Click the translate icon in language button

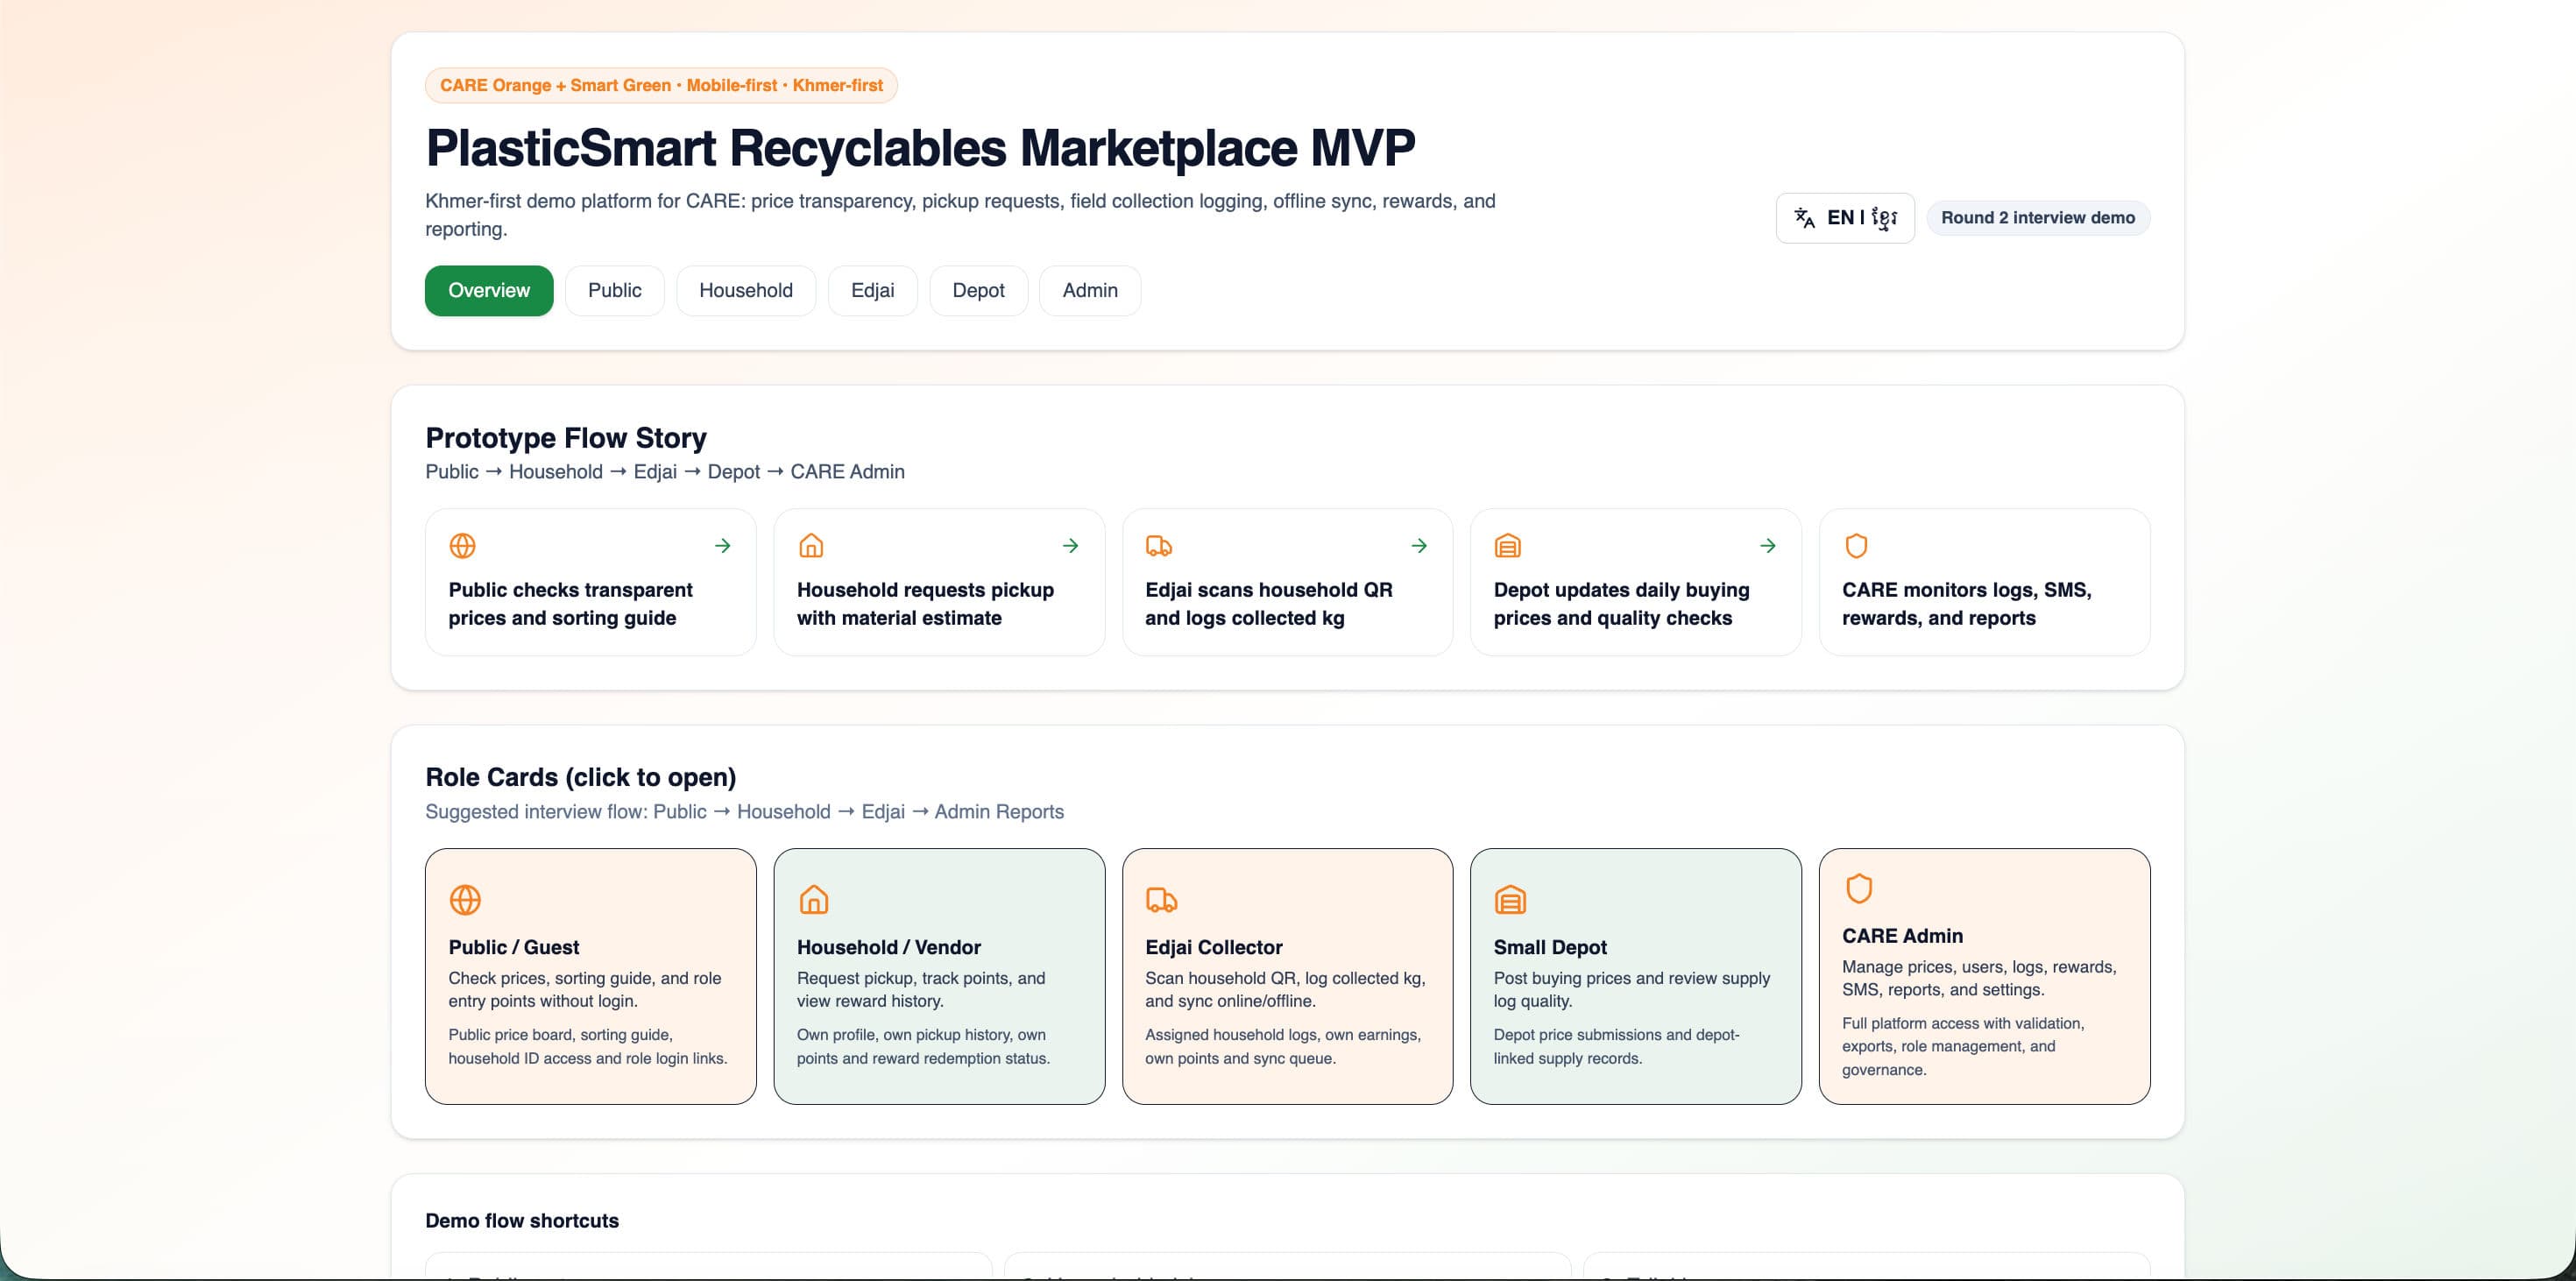click(1804, 218)
